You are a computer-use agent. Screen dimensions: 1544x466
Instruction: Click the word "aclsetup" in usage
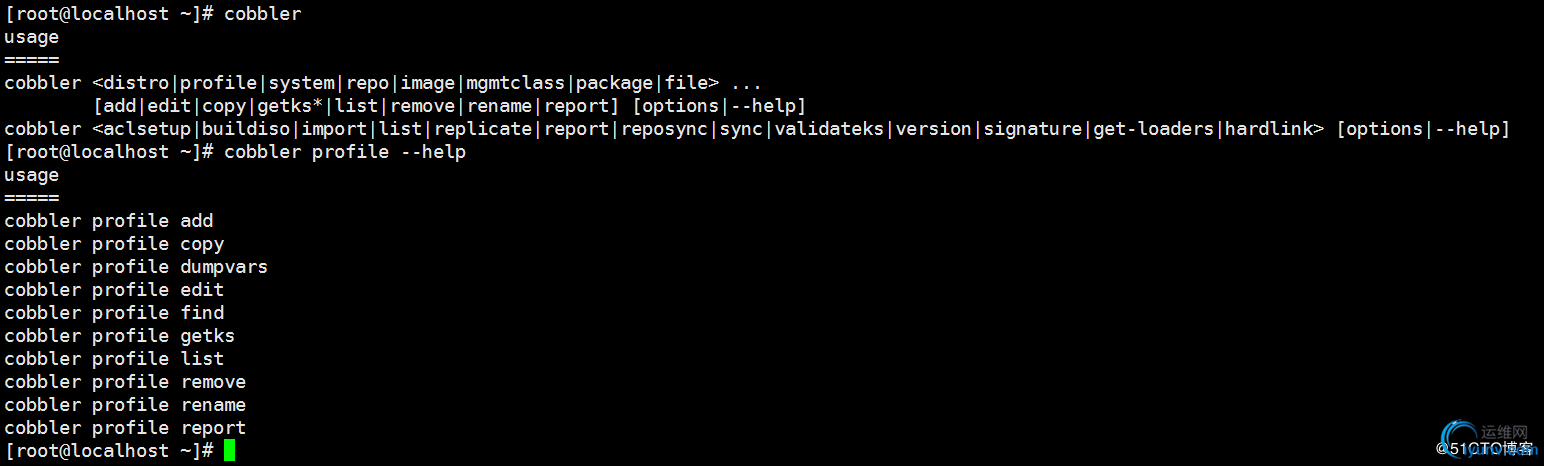pos(148,129)
